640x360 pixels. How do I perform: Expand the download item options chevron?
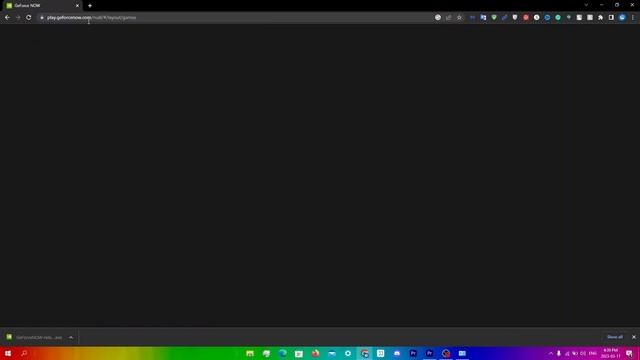point(71,337)
